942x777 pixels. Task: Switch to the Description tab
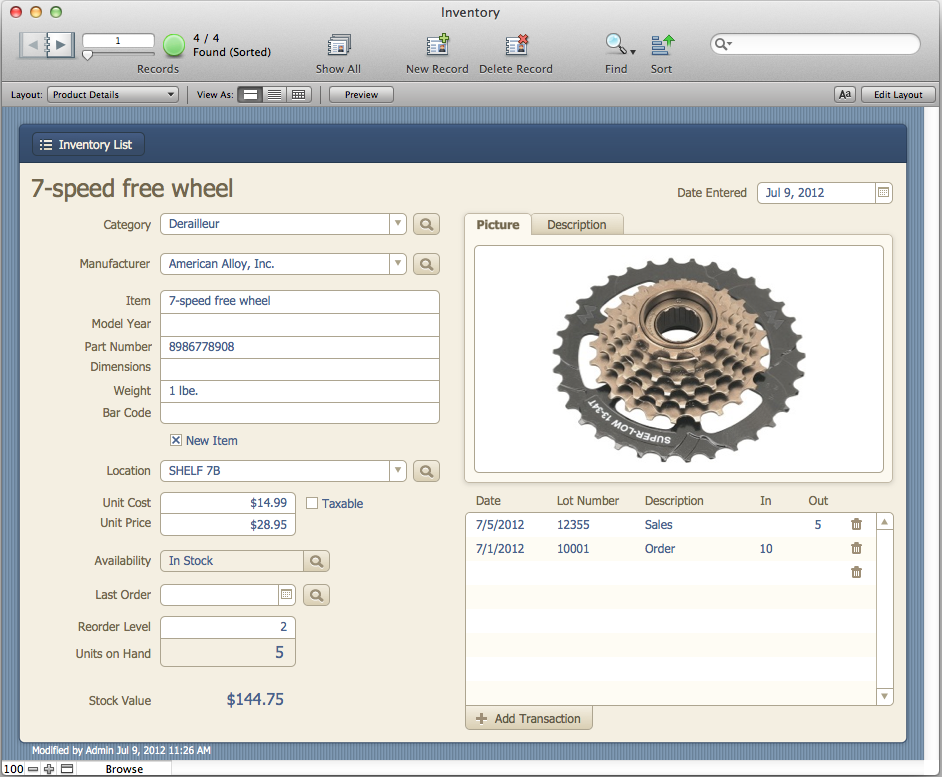click(577, 225)
